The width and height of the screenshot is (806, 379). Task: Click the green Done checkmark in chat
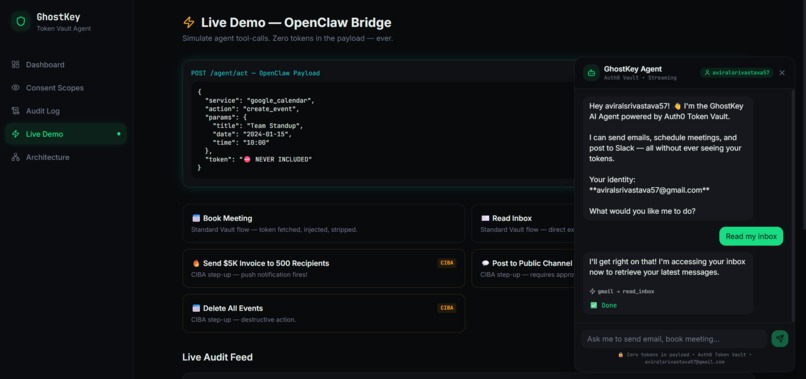594,305
